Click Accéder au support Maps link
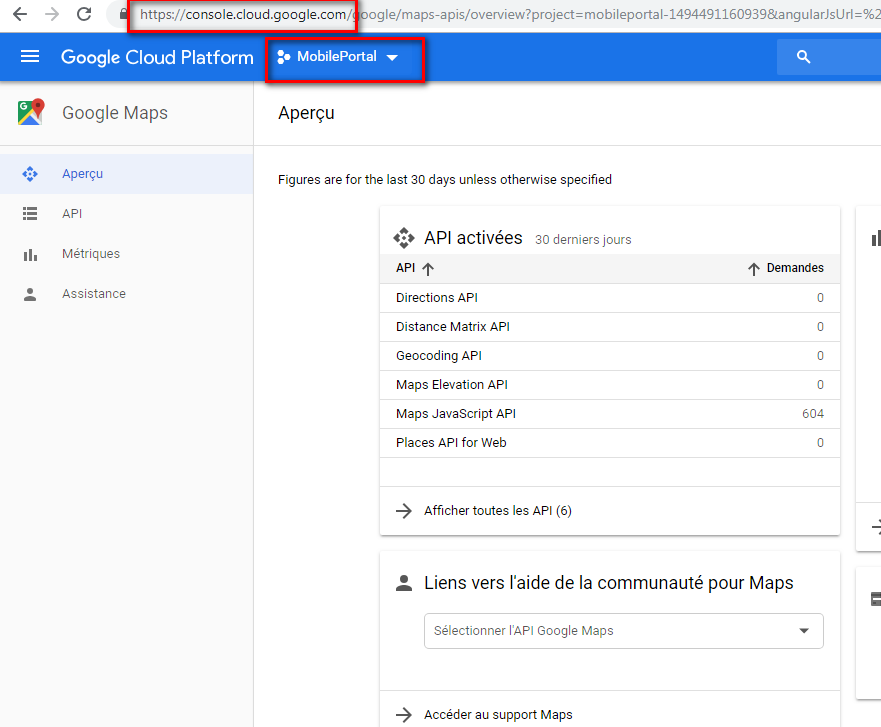 pyautogui.click(x=498, y=714)
